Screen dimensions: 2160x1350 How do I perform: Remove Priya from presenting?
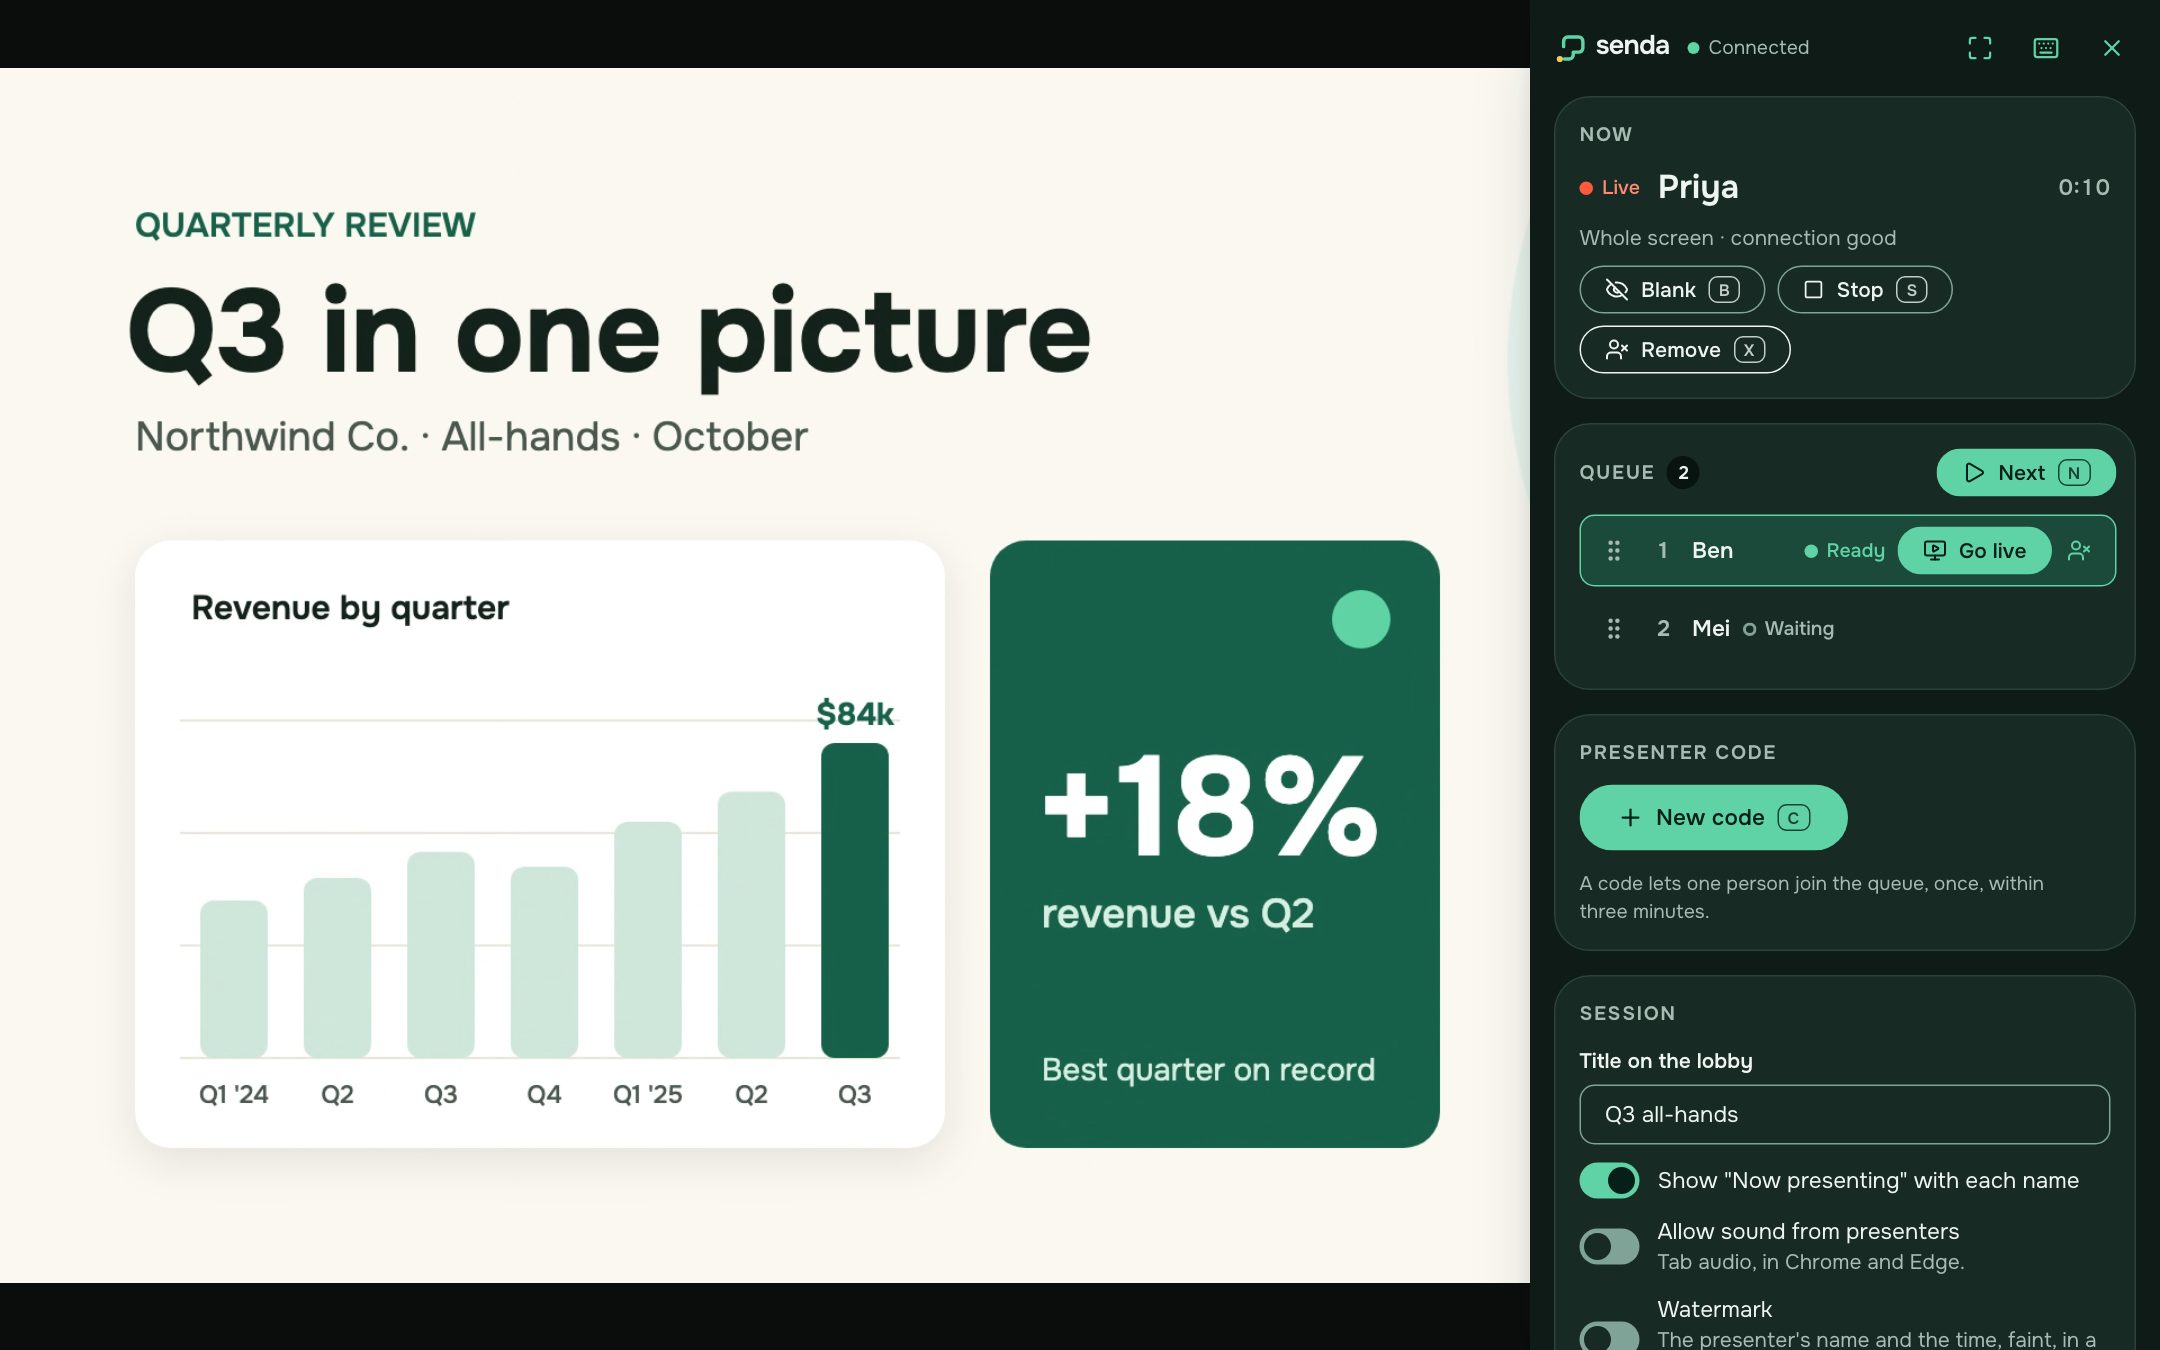click(x=1684, y=349)
